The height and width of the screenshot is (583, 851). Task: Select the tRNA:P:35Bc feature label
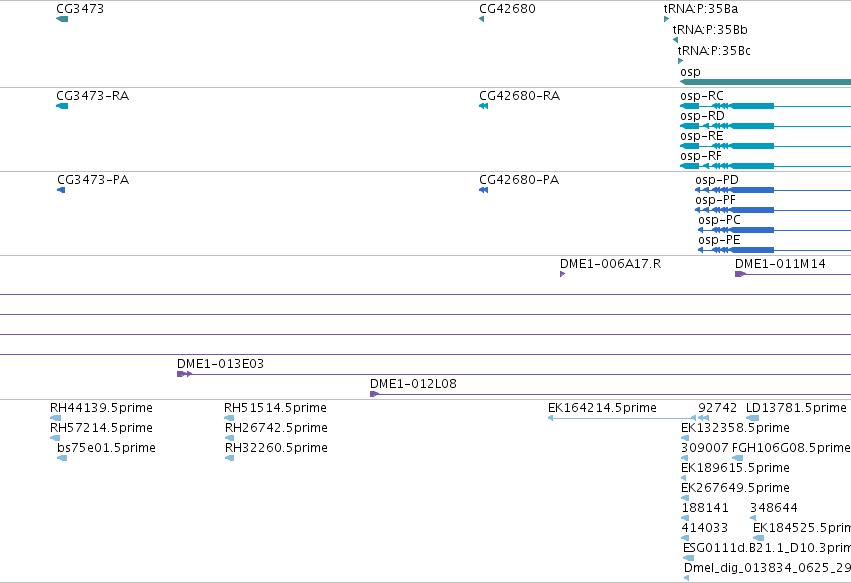[x=714, y=50]
